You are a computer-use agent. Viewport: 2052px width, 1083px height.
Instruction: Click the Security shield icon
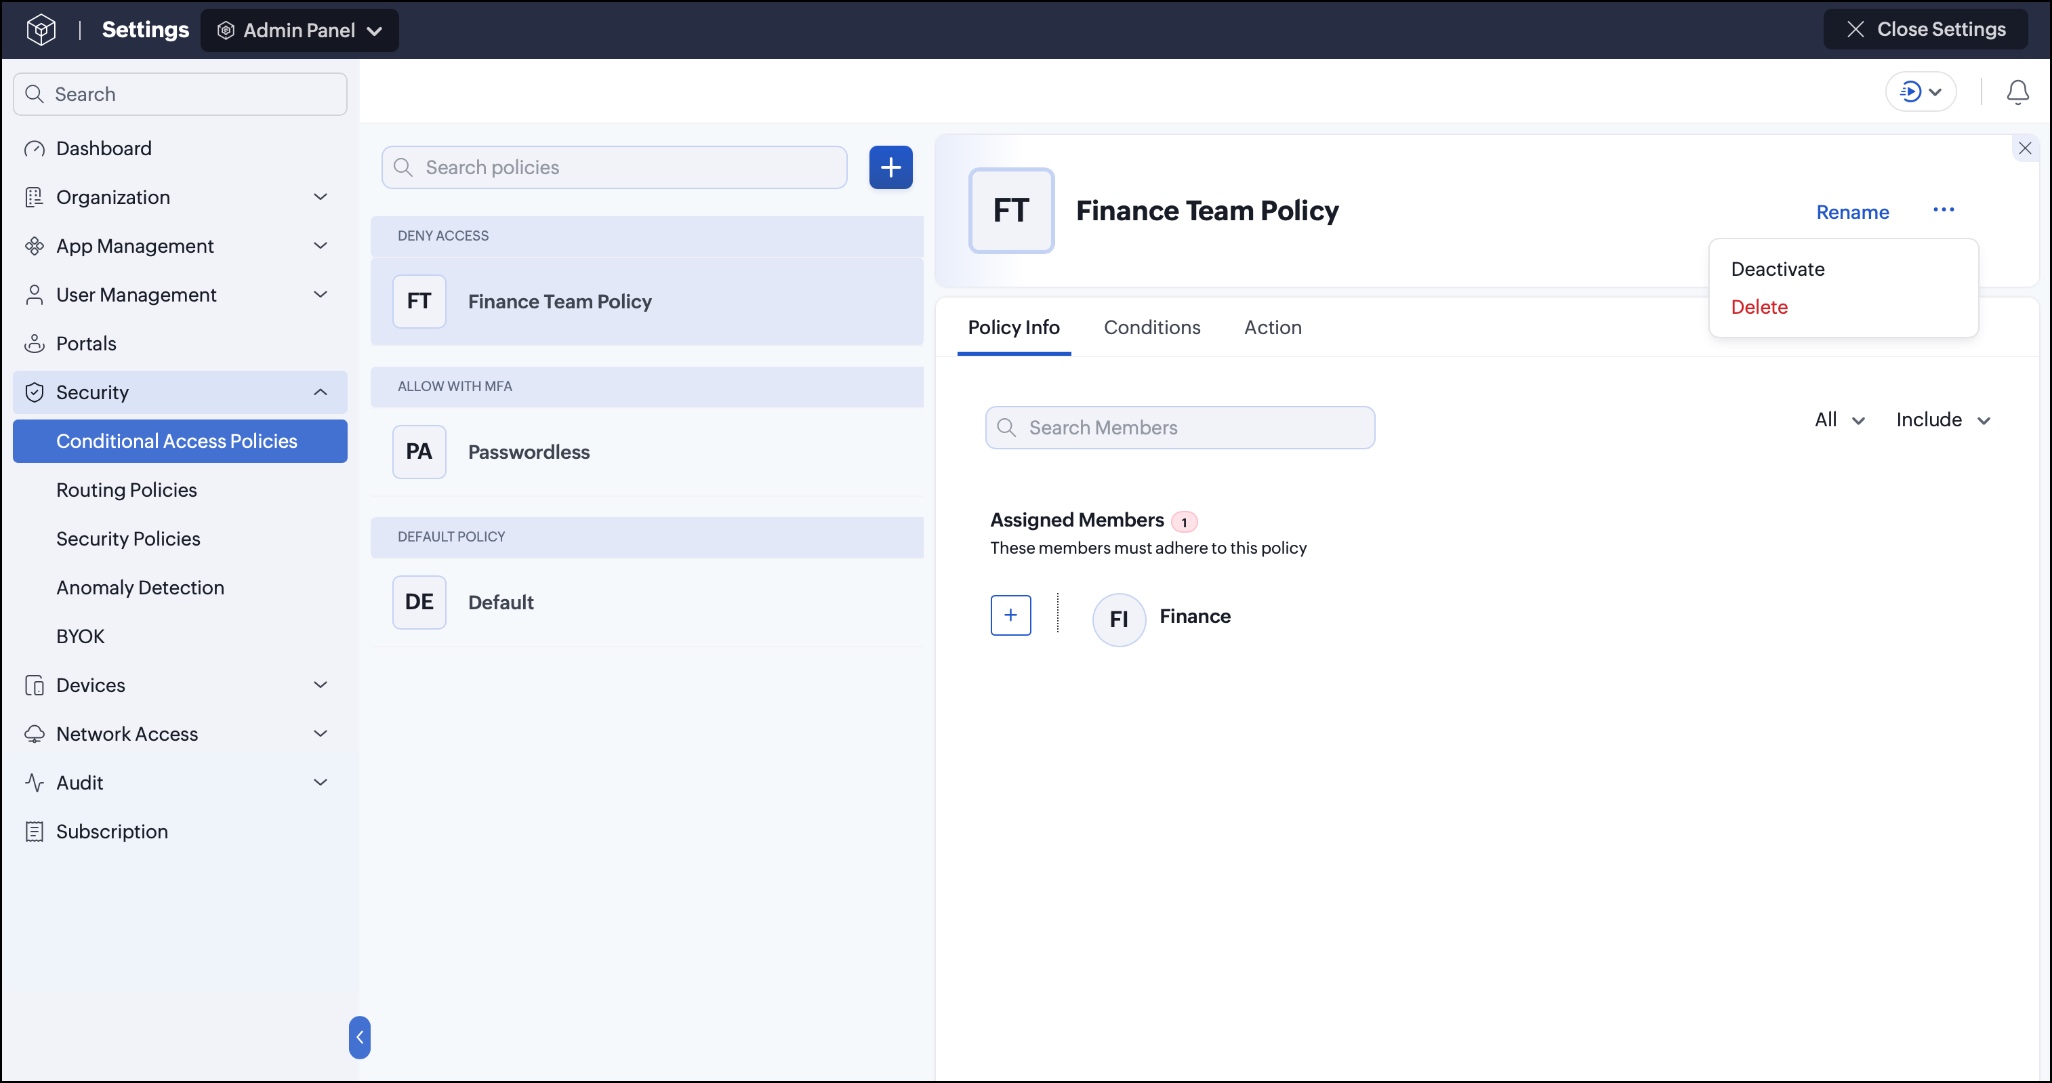point(34,393)
